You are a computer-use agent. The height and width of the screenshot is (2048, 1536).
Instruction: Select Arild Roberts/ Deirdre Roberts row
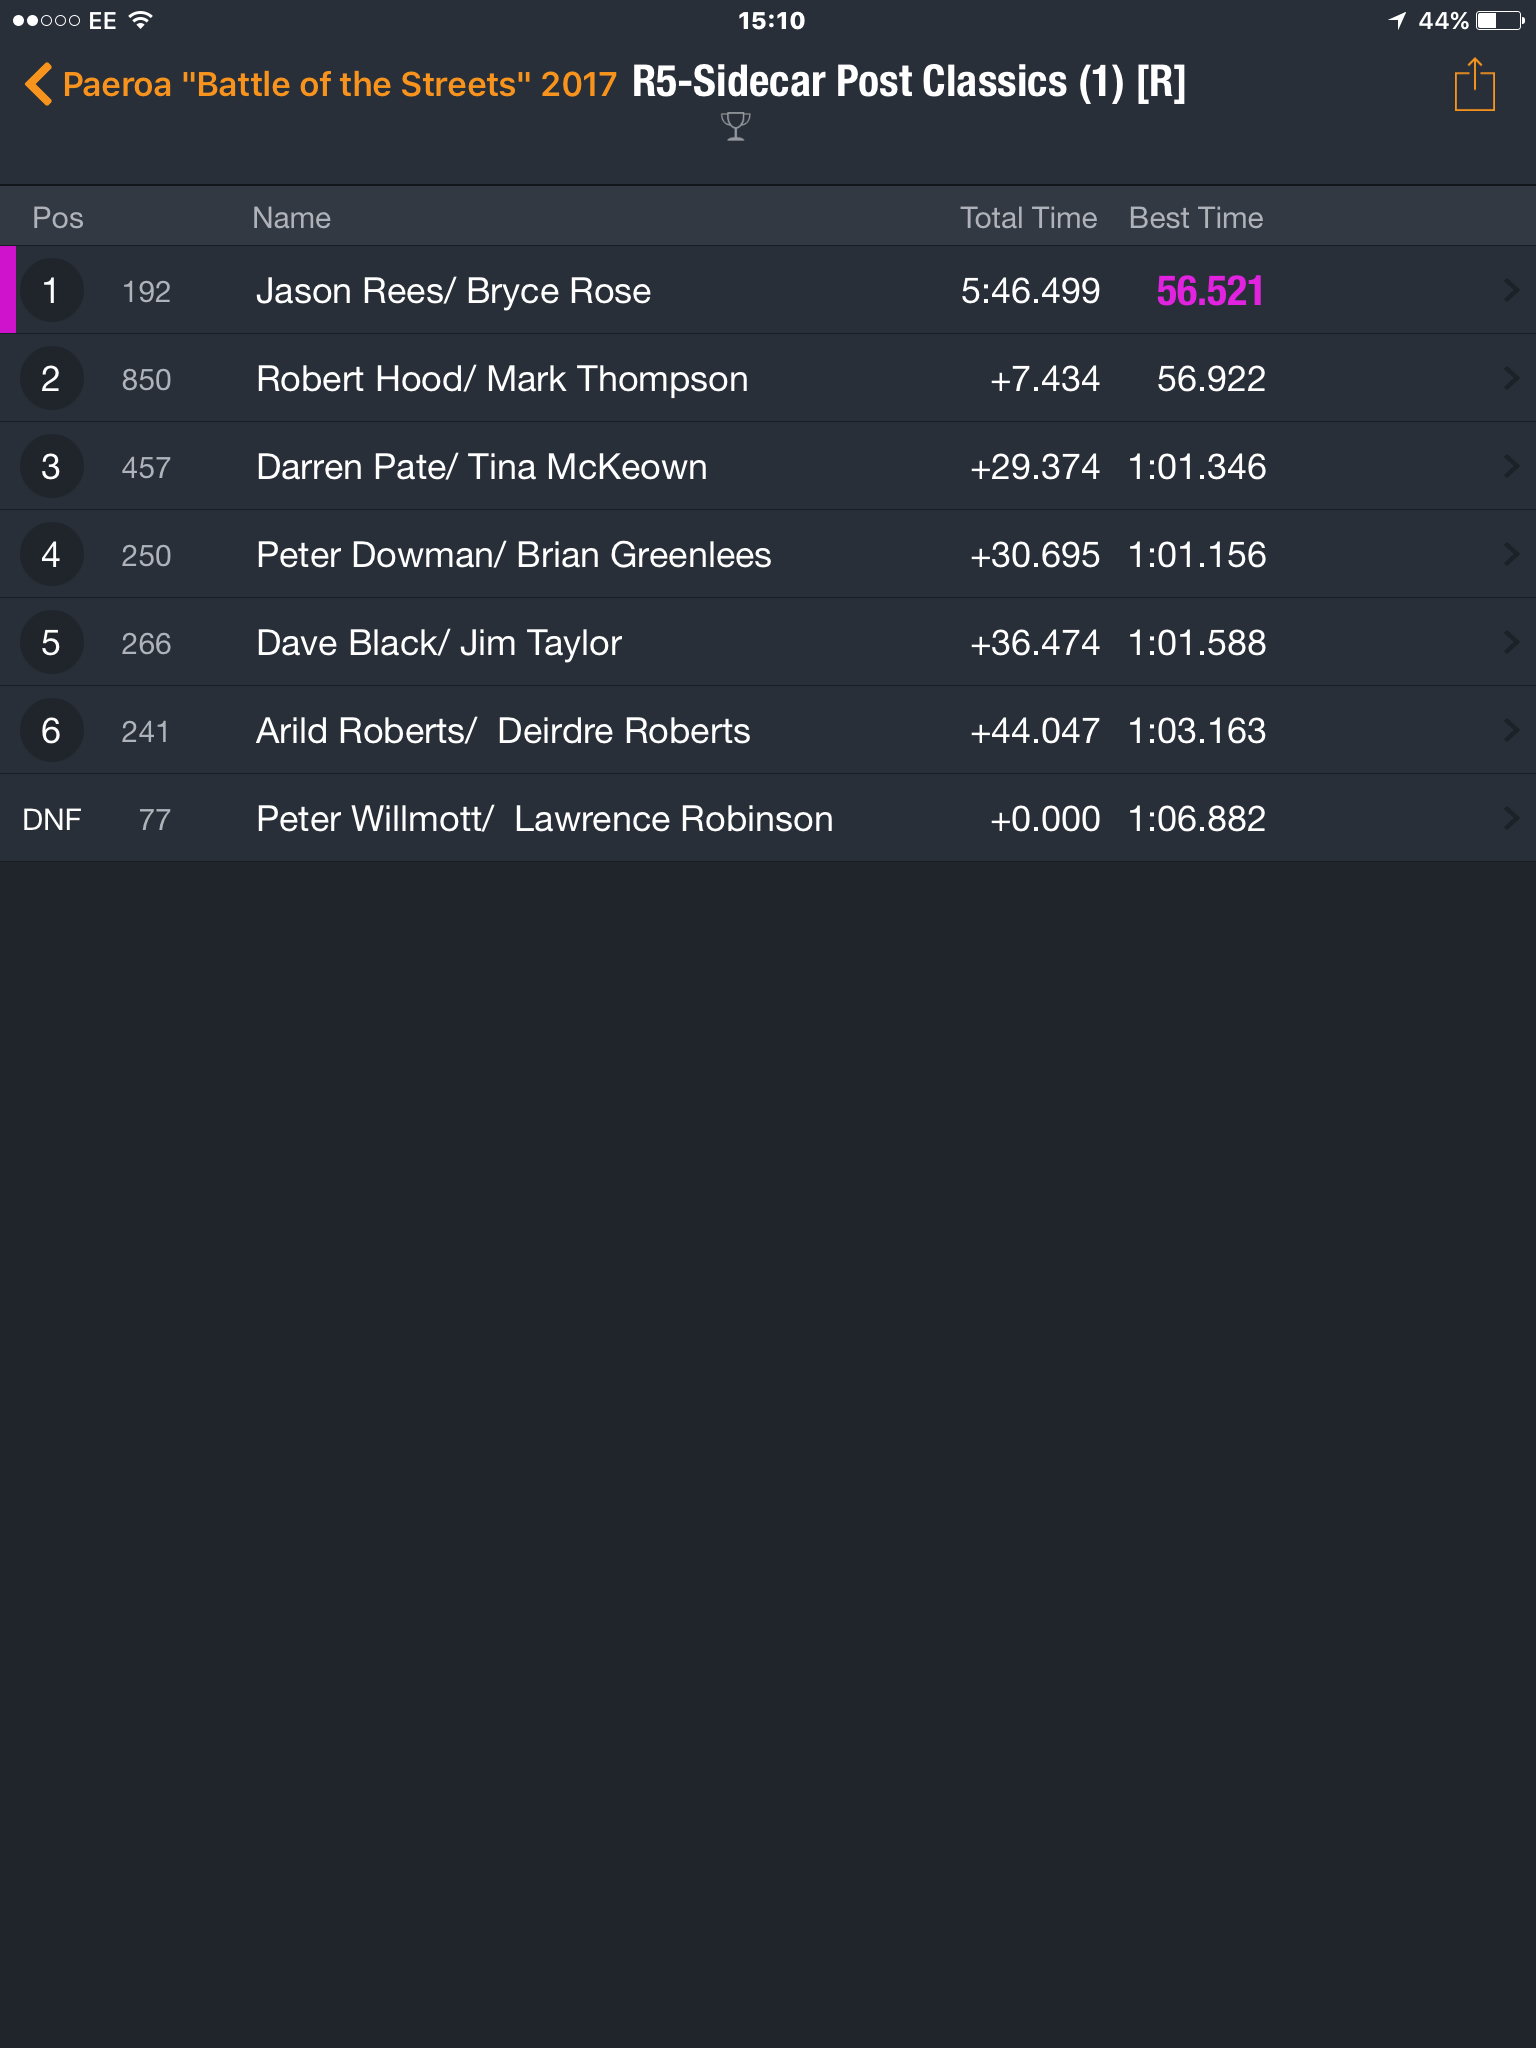pos(768,731)
